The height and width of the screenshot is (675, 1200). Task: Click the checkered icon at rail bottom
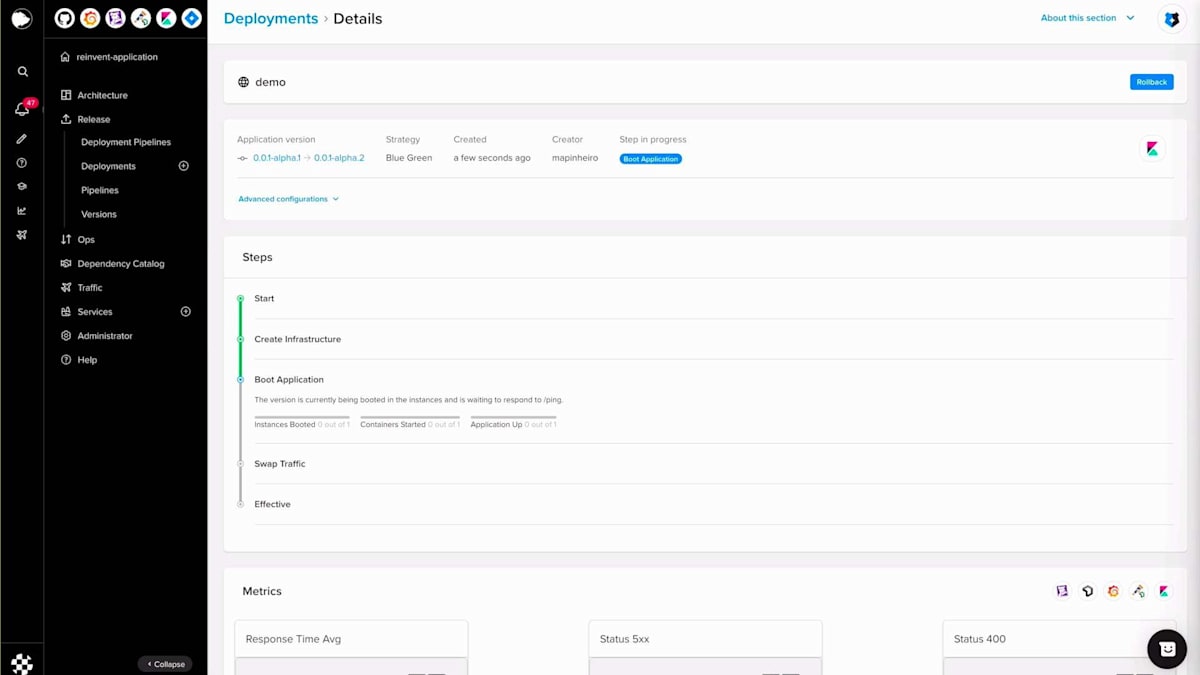pyautogui.click(x=22, y=663)
